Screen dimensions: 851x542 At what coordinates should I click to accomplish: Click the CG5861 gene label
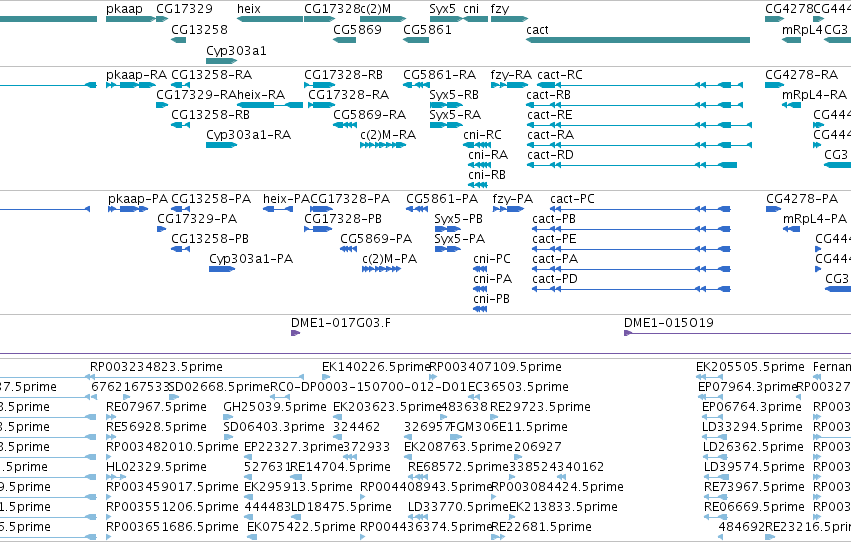click(427, 29)
